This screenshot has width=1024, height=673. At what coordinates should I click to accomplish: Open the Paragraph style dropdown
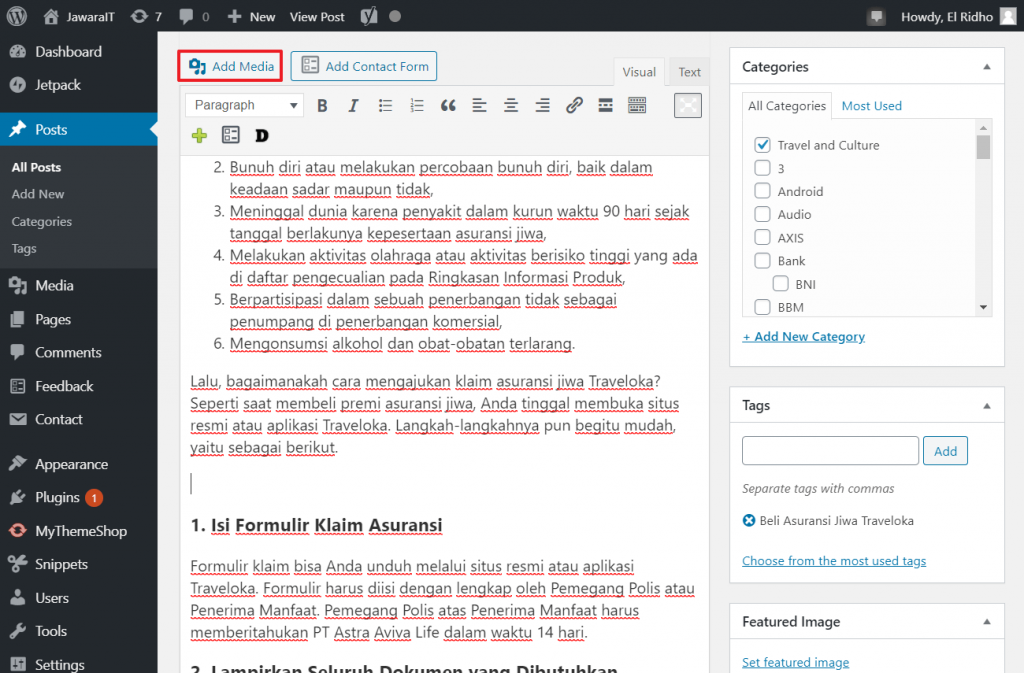[x=243, y=104]
